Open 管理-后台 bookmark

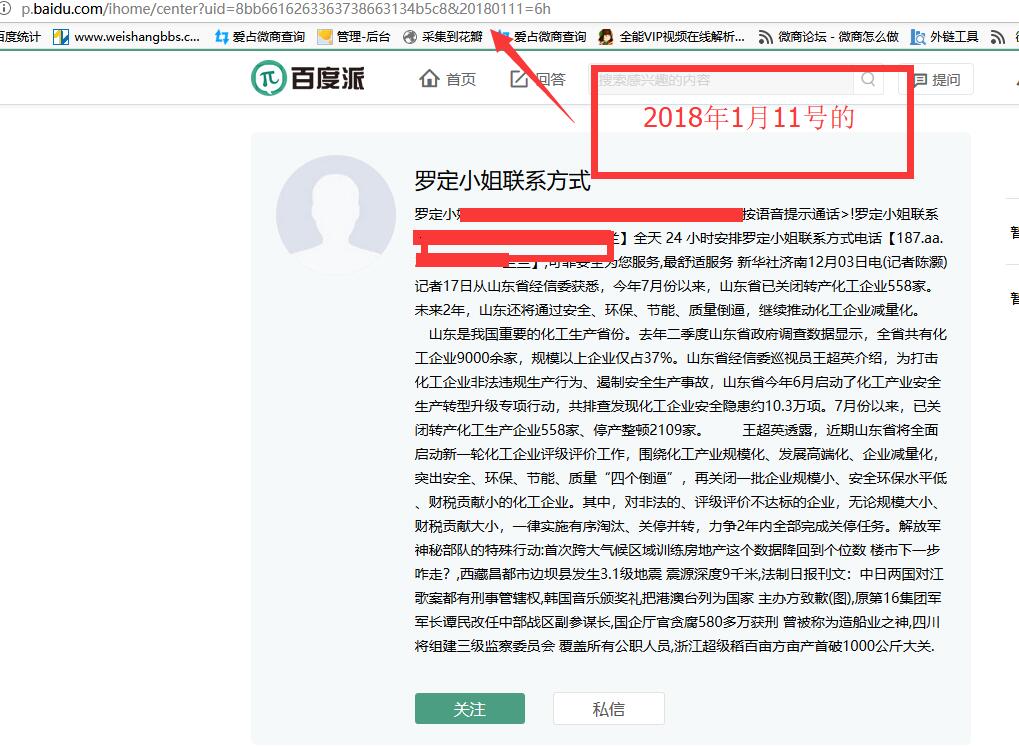coord(353,37)
